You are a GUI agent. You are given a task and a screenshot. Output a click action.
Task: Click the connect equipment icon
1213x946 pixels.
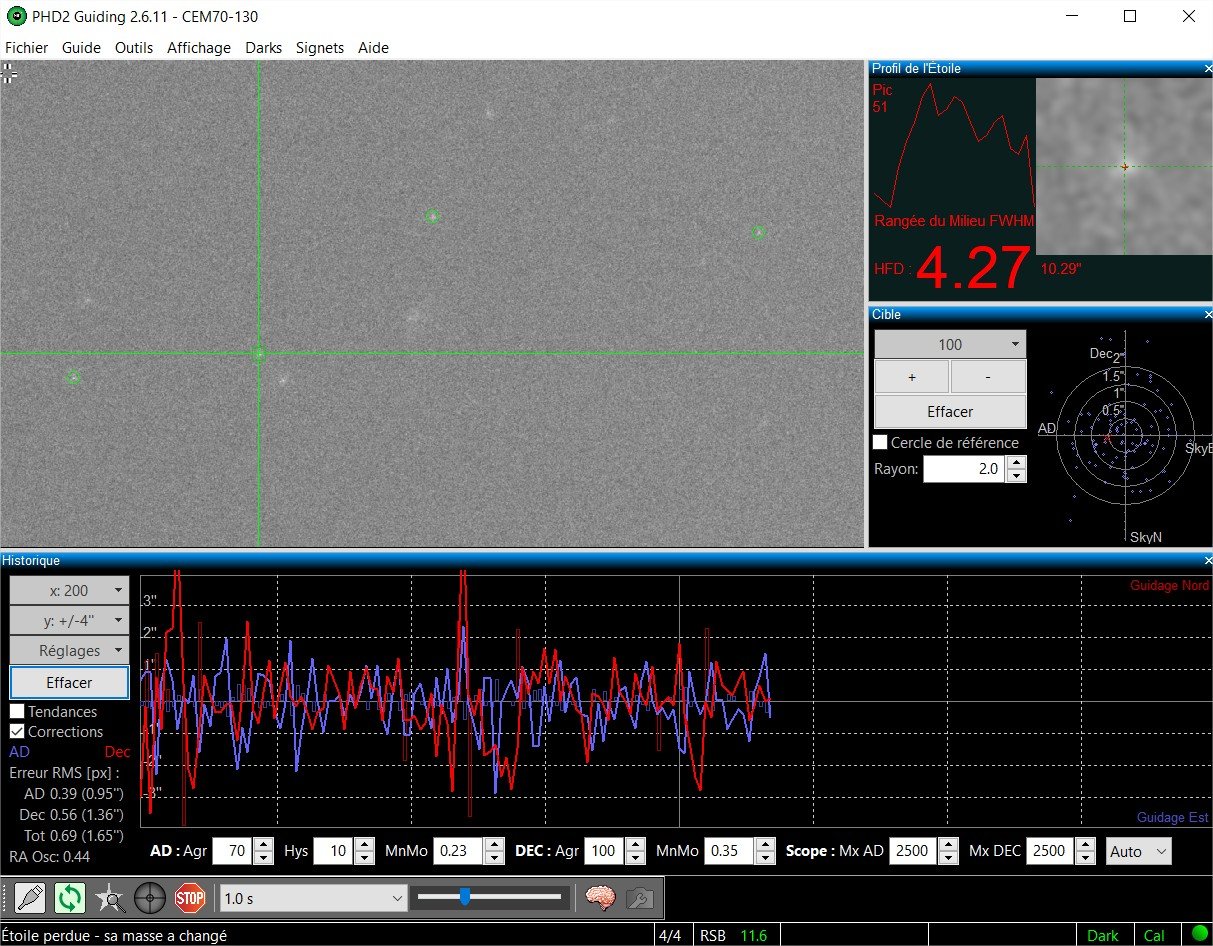coord(30,898)
